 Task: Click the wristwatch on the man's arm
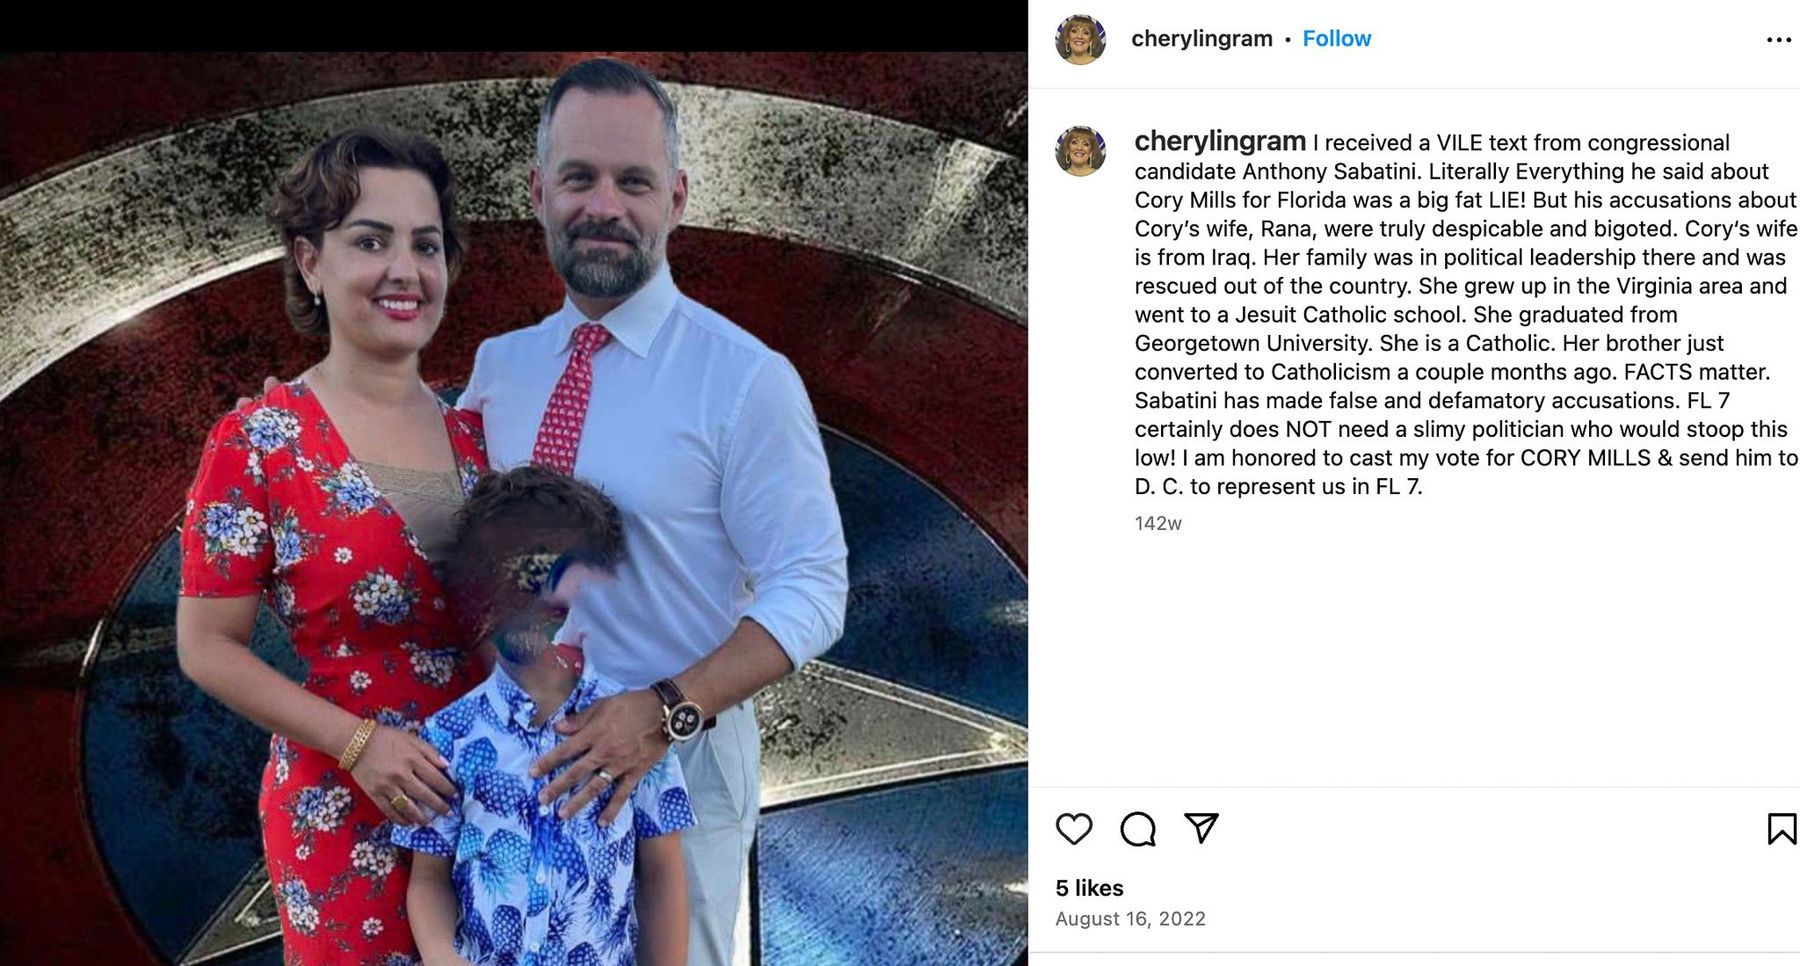(x=682, y=712)
